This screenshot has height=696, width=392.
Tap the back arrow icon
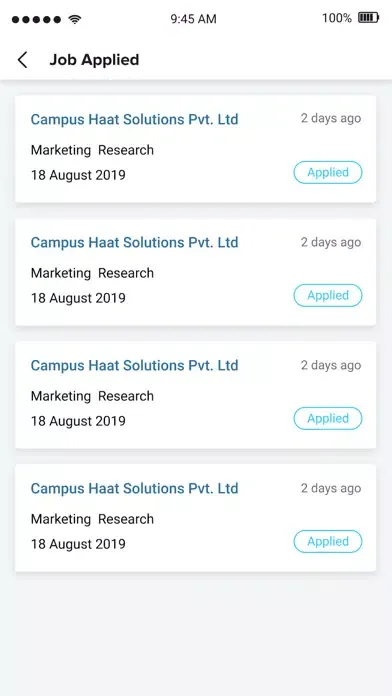click(23, 59)
